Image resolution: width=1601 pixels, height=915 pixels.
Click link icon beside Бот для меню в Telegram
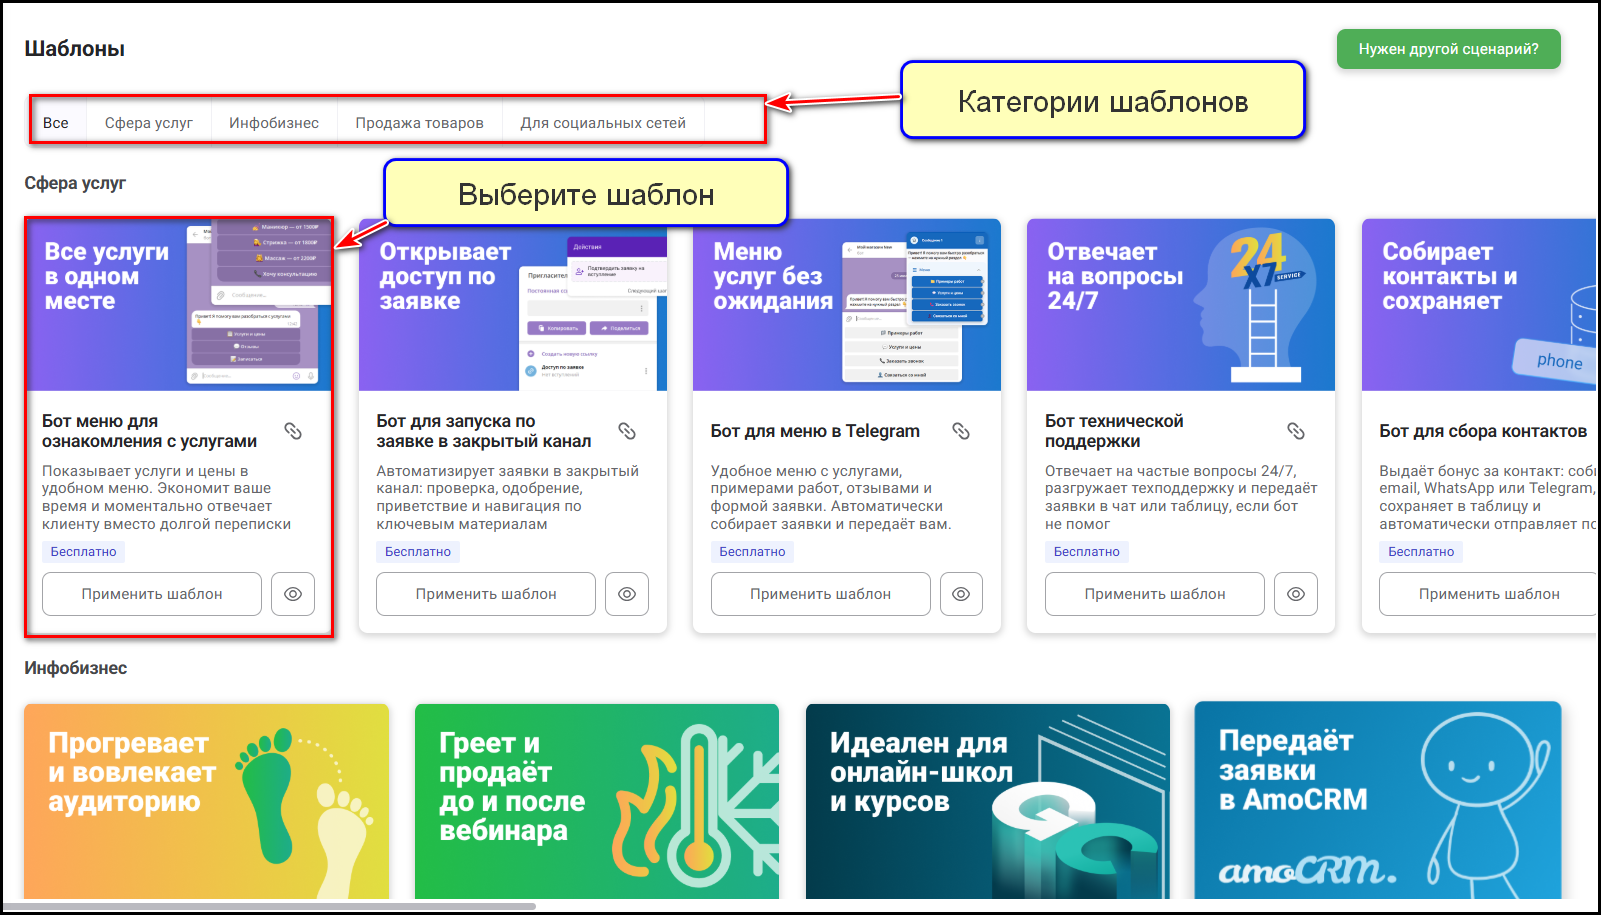point(961,431)
